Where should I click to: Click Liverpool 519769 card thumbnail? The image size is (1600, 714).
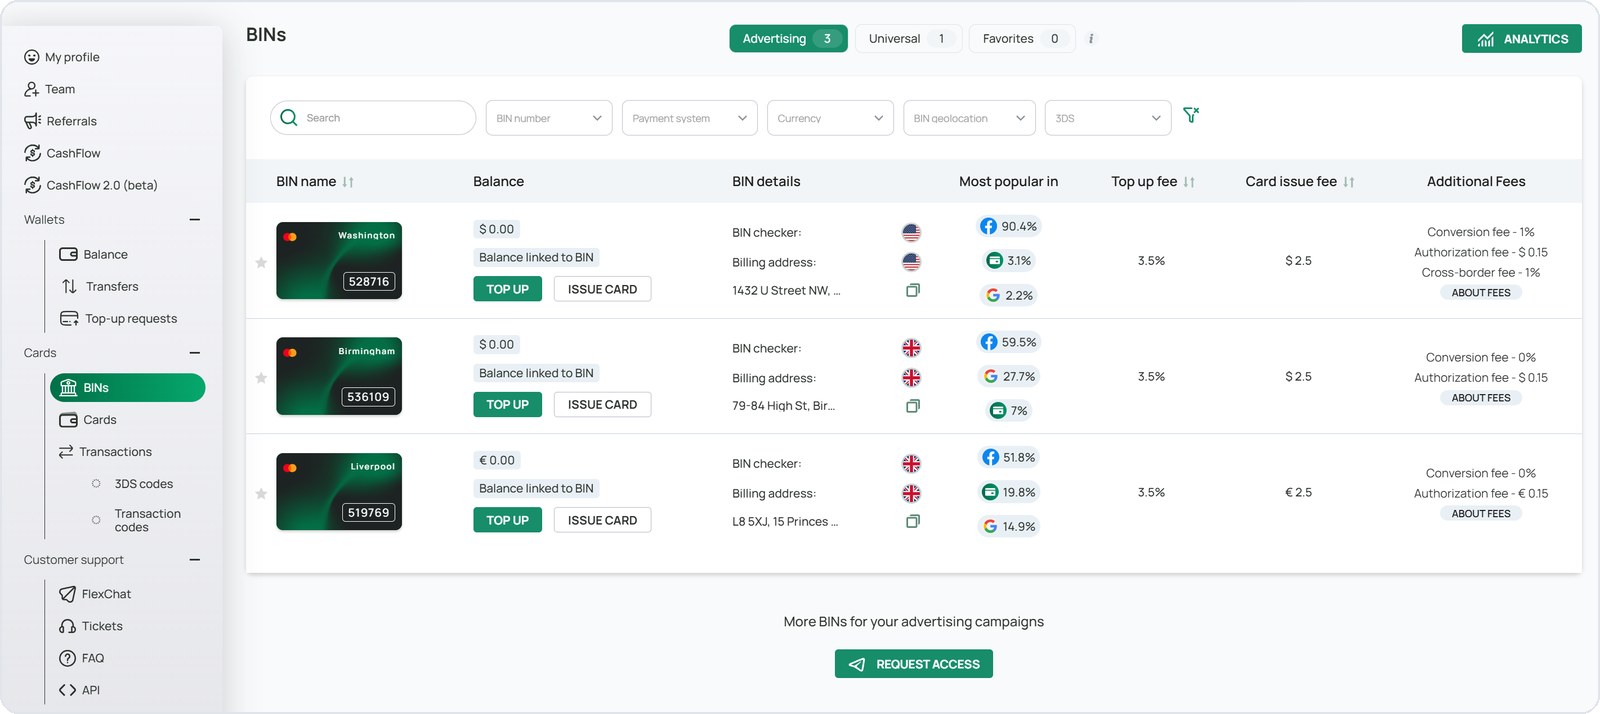339,492
